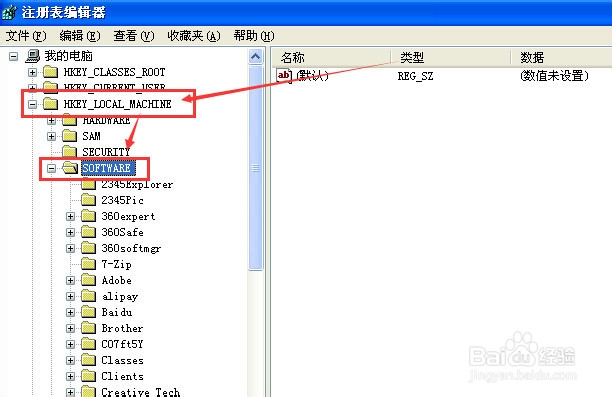Expand the Classes key
The width and height of the screenshot is (612, 397).
pos(71,360)
